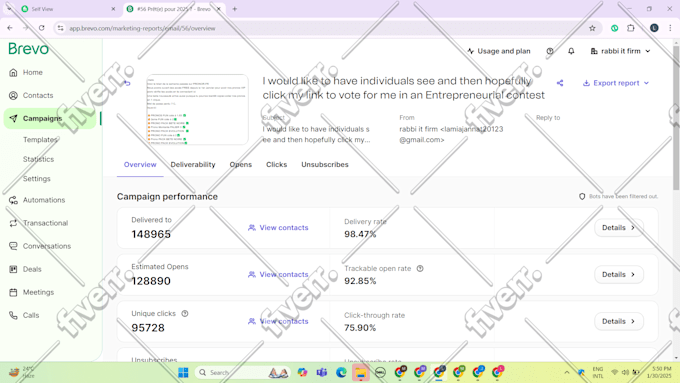Image resolution: width=680 pixels, height=383 pixels.
Task: Switch to the Deliverability tab
Action: click(x=193, y=165)
